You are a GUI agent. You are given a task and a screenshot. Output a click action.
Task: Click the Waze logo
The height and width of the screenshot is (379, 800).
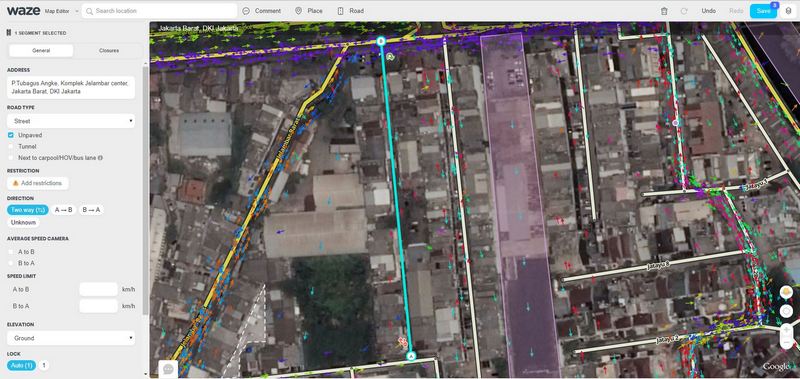24,11
